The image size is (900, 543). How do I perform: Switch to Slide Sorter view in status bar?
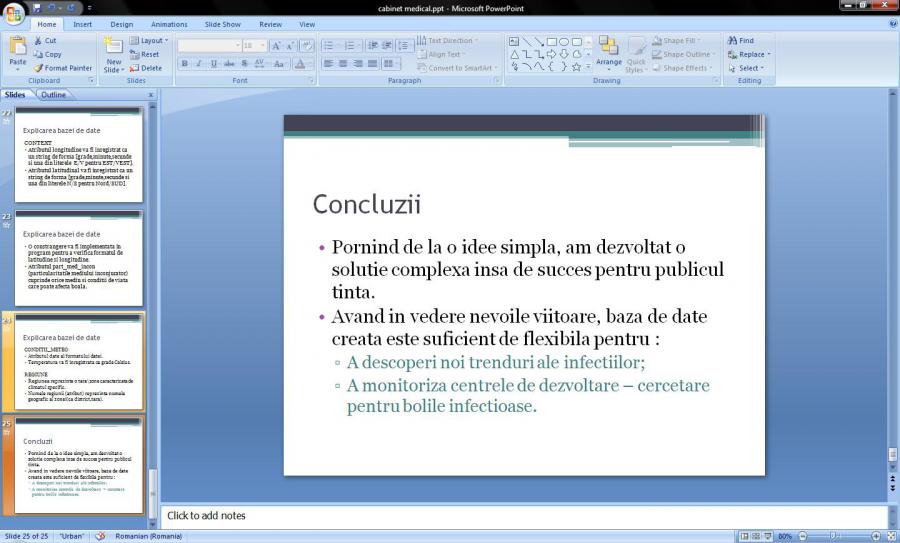tap(756, 536)
